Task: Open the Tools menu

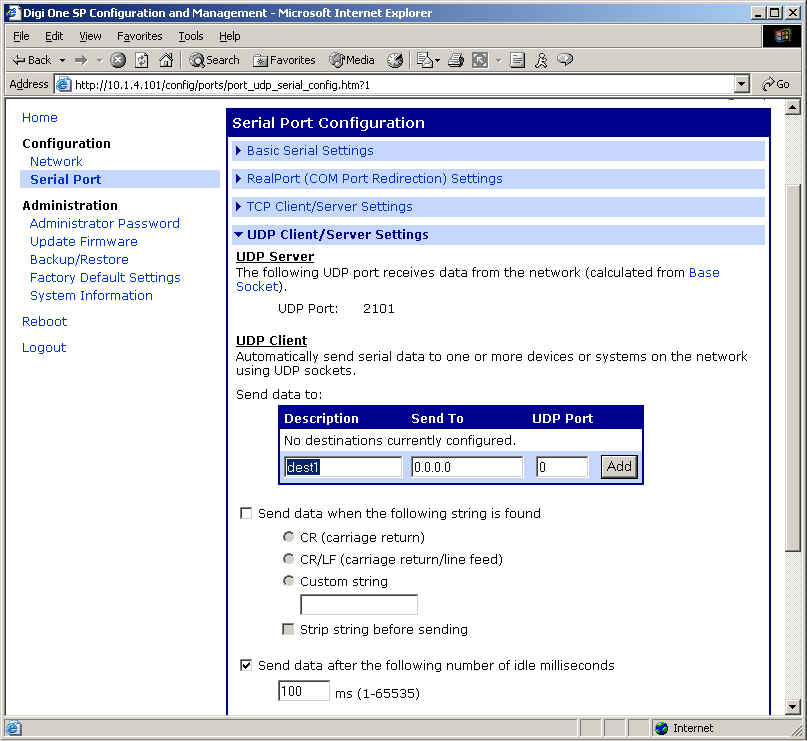Action: [190, 36]
